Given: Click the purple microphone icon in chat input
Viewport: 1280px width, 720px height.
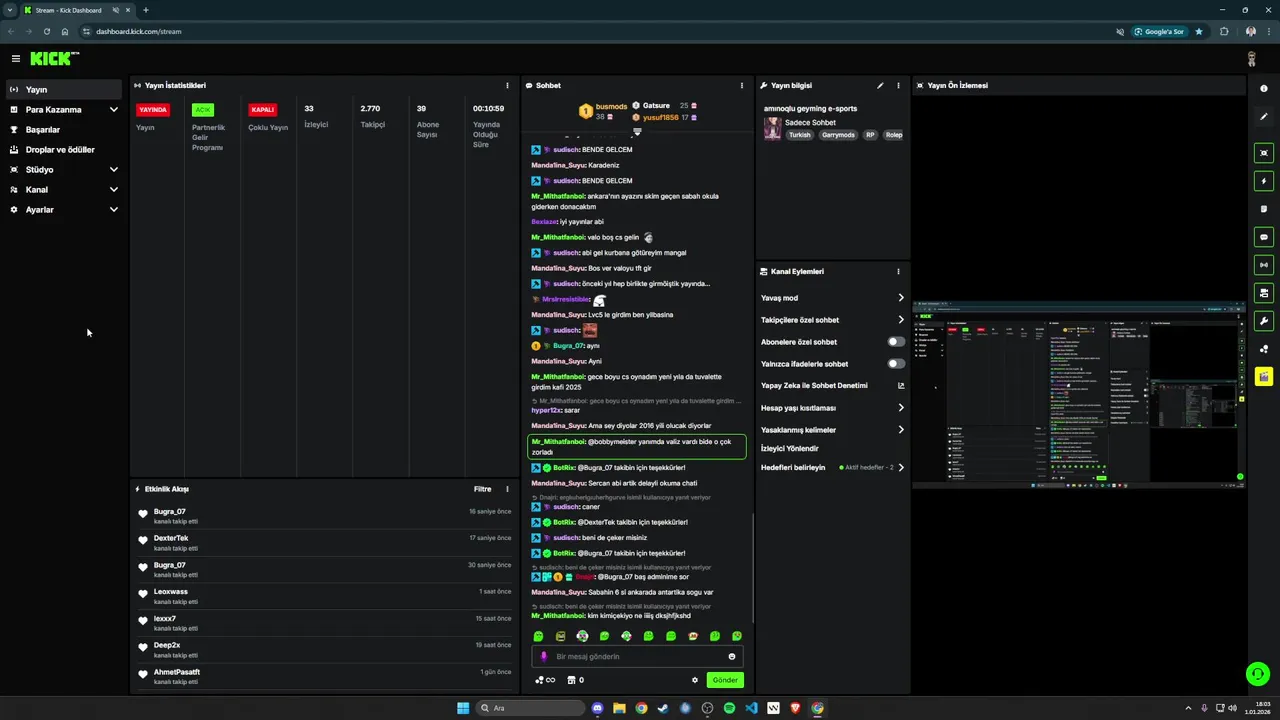Looking at the screenshot, I should pyautogui.click(x=544, y=657).
